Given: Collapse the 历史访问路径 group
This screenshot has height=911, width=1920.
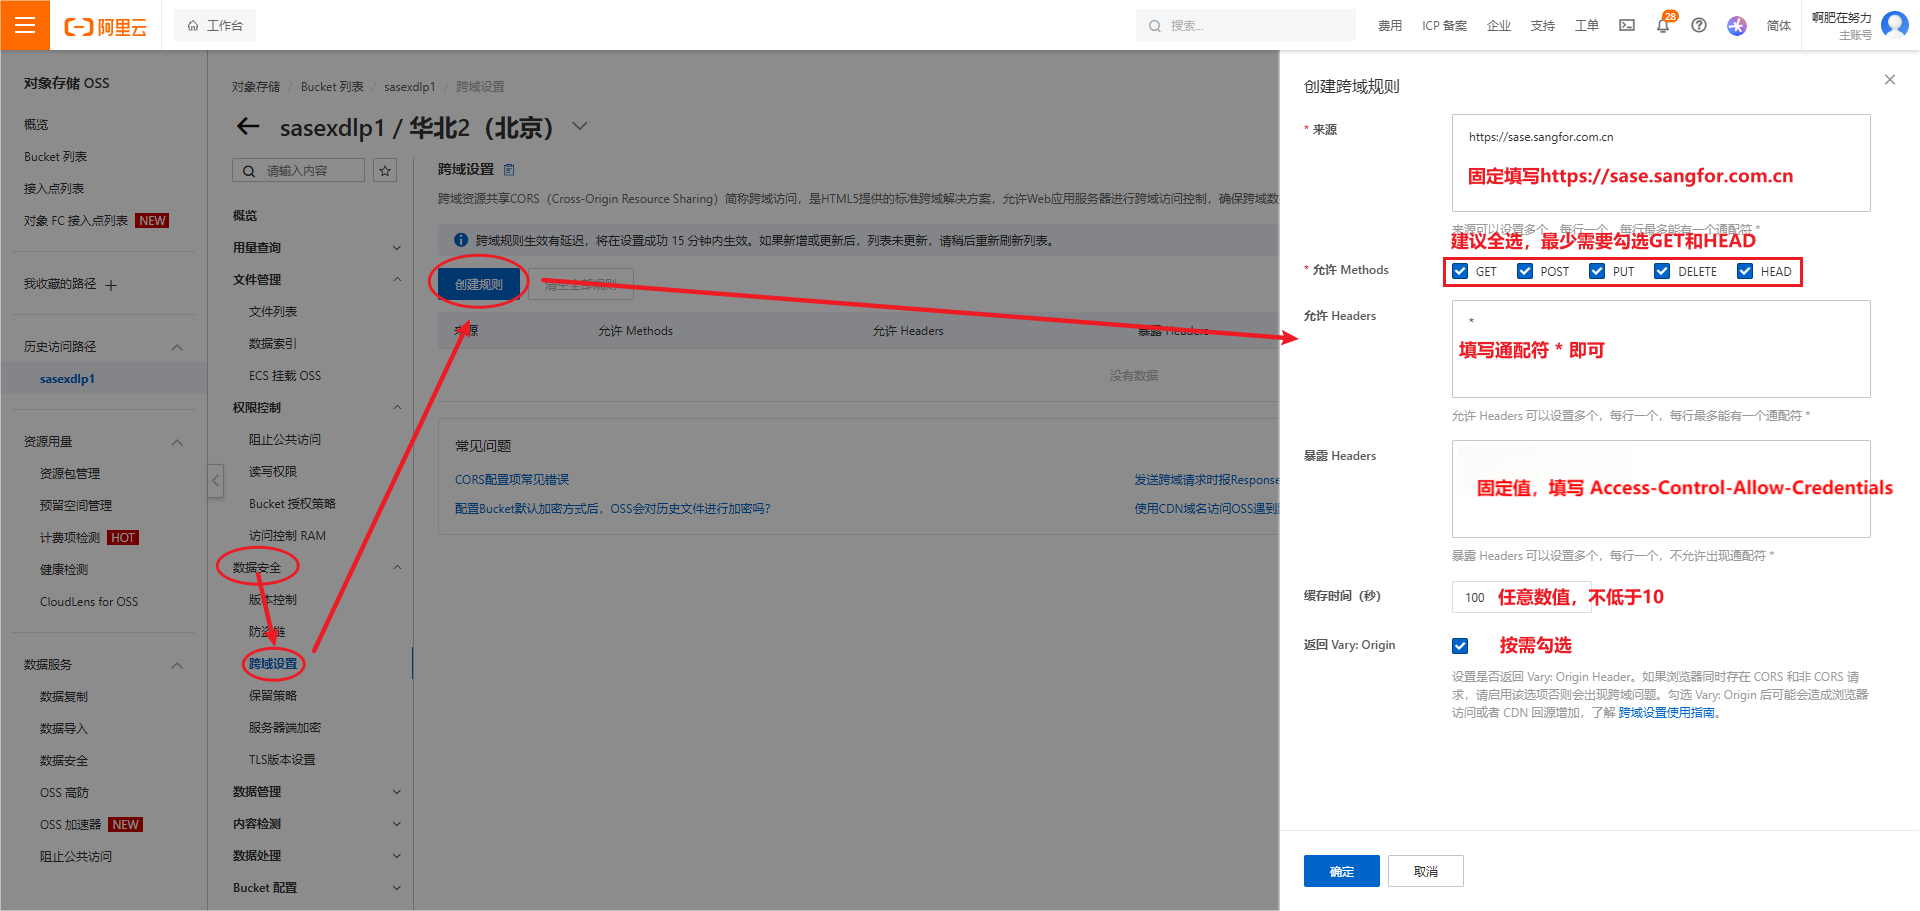Looking at the screenshot, I should [x=177, y=347].
